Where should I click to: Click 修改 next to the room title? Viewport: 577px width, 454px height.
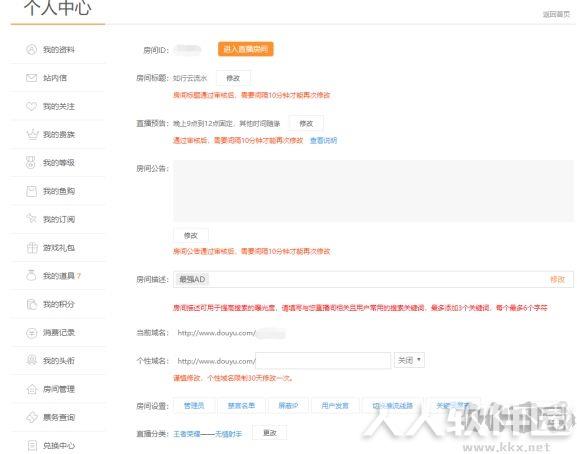click(233, 78)
